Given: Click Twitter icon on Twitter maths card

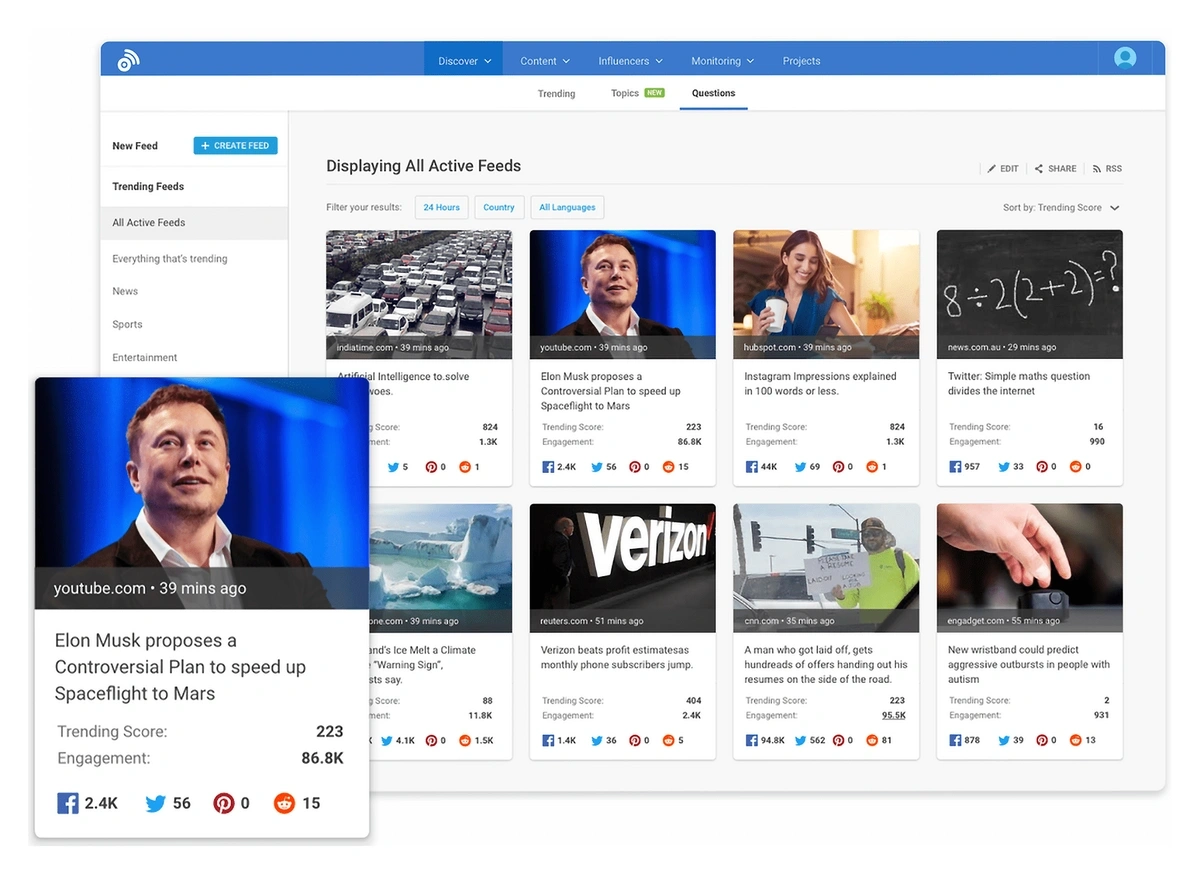Looking at the screenshot, I should click(x=1004, y=467).
